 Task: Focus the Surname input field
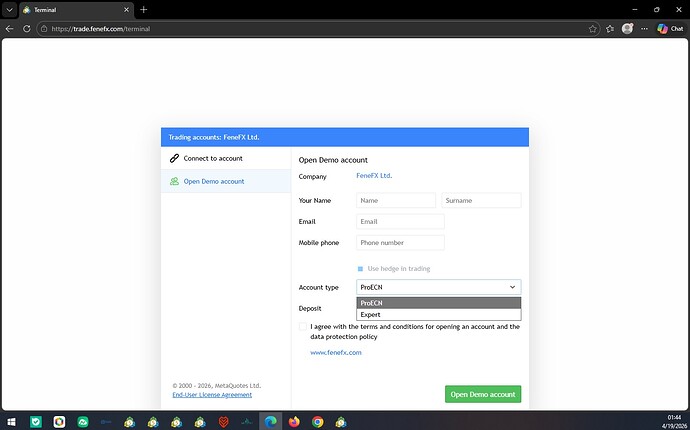[481, 200]
